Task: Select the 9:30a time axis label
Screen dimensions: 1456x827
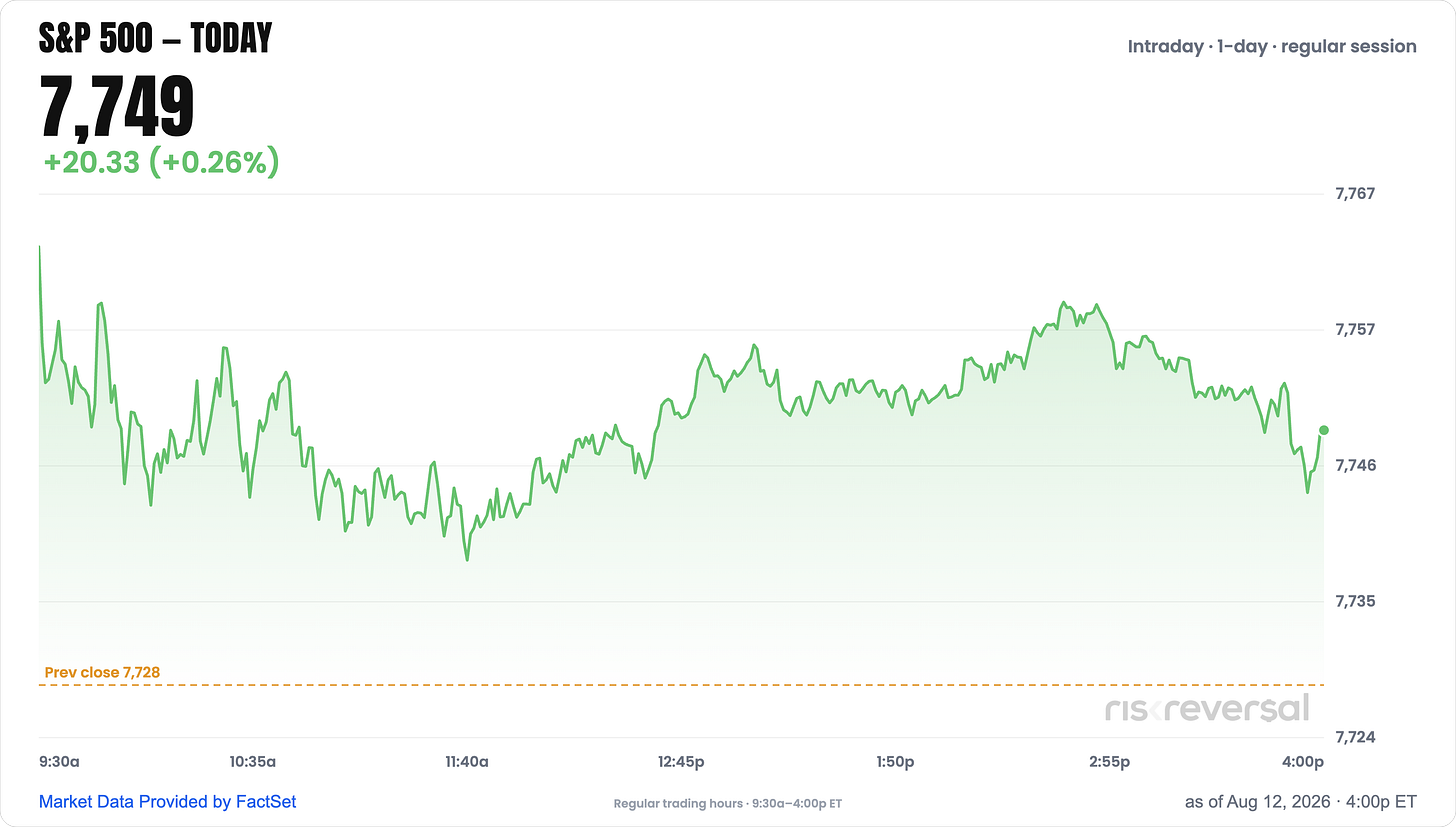Action: pyautogui.click(x=59, y=762)
